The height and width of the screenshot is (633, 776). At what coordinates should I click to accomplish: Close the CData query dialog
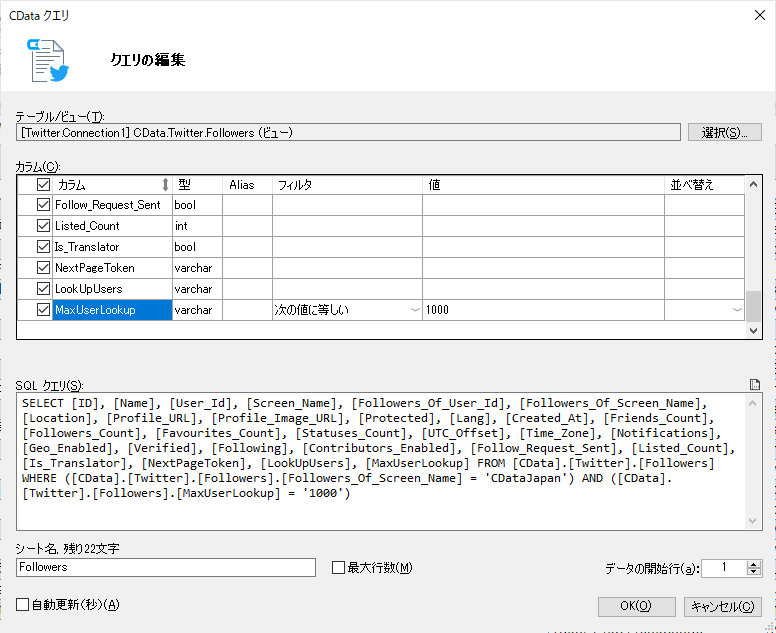click(760, 15)
